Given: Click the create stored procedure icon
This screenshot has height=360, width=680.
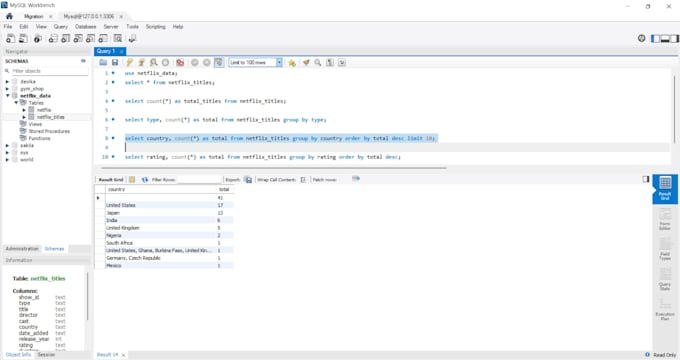Looking at the screenshot, I should tap(90, 39).
